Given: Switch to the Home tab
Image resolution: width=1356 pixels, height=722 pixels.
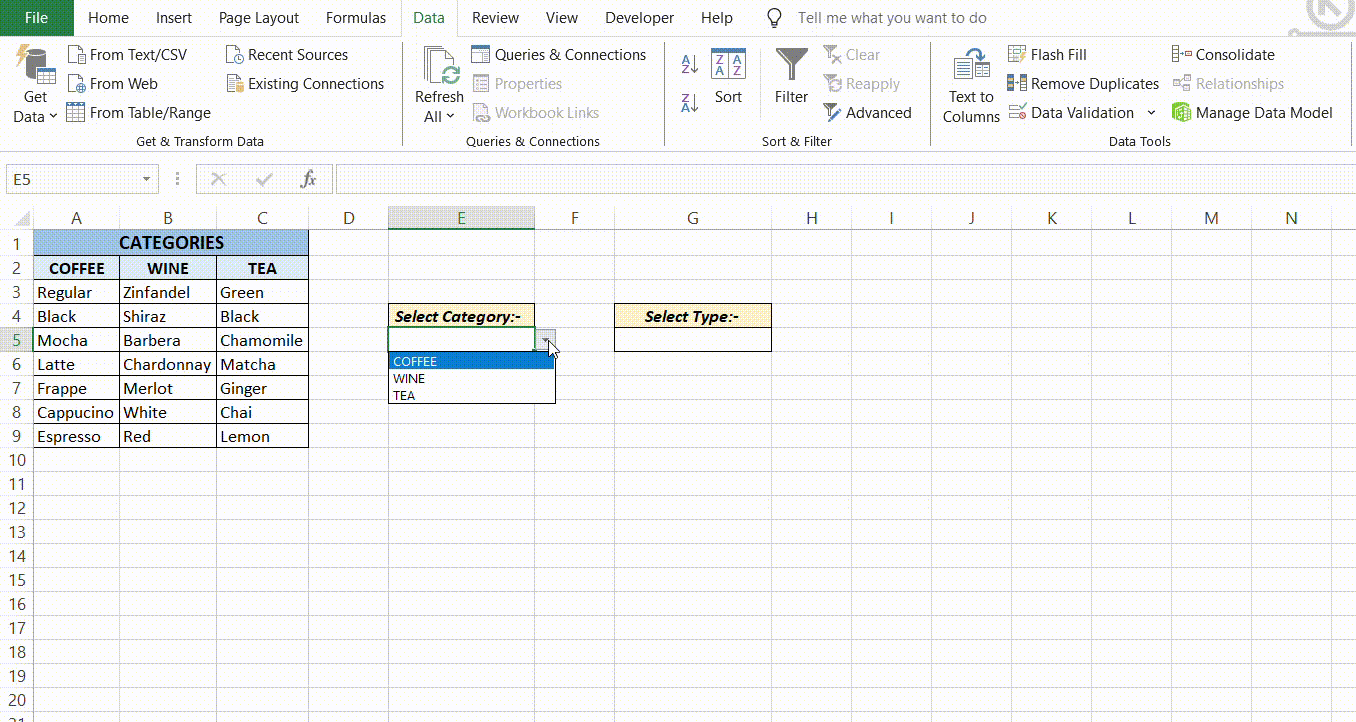Looking at the screenshot, I should point(108,18).
